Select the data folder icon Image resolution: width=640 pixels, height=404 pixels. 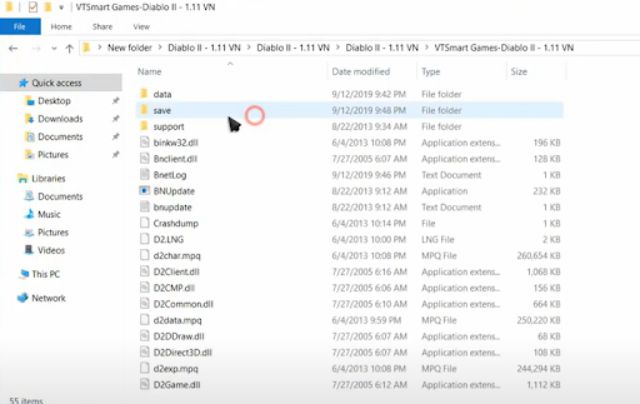tap(144, 94)
